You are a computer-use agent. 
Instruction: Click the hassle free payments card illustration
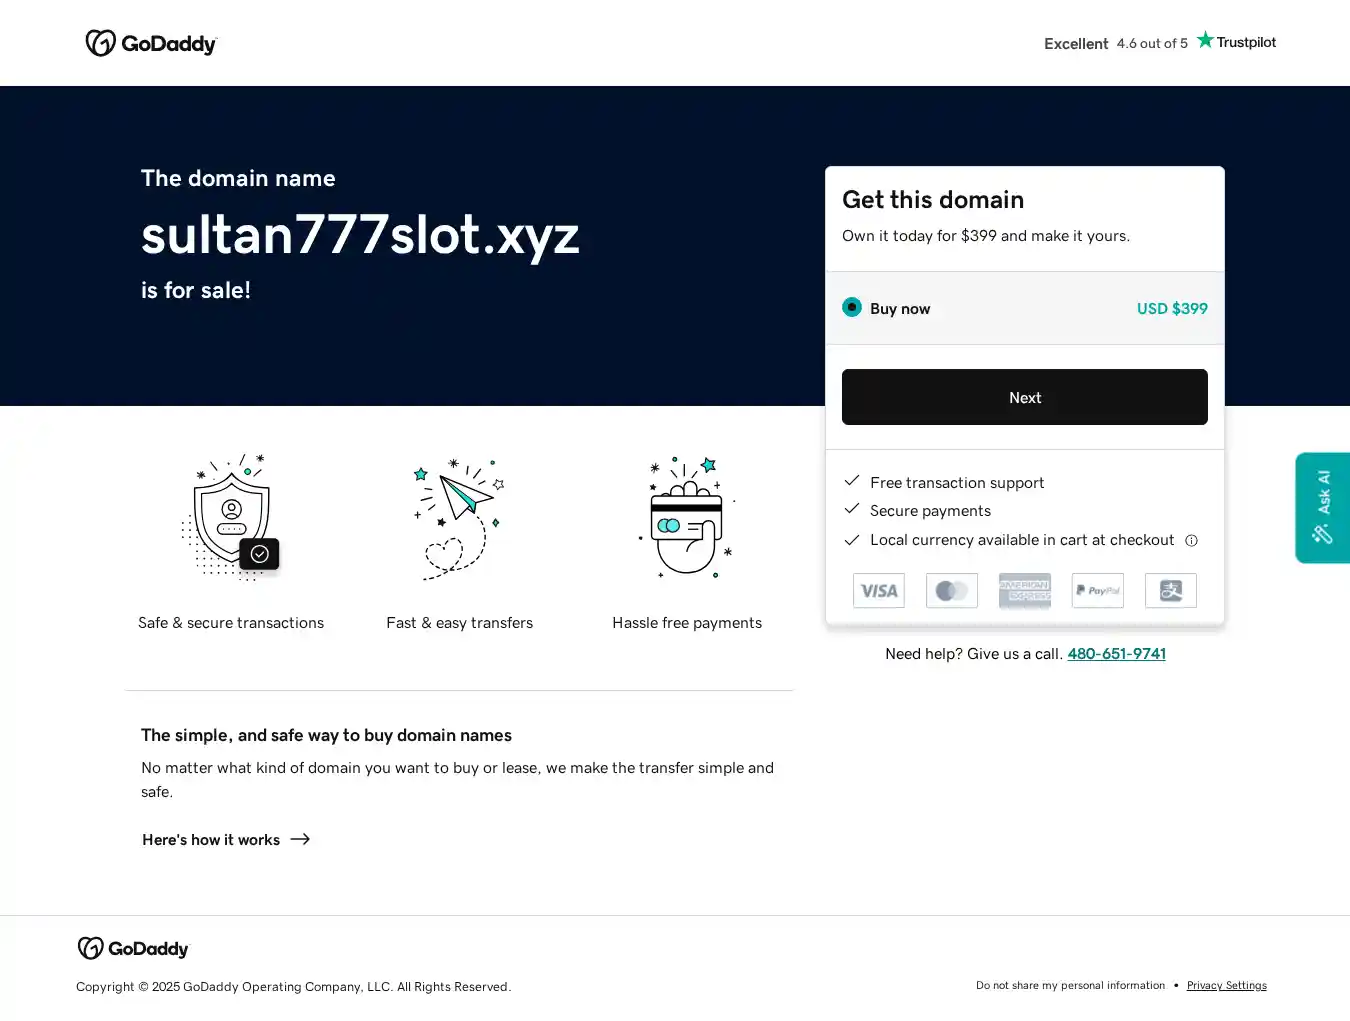click(x=687, y=518)
